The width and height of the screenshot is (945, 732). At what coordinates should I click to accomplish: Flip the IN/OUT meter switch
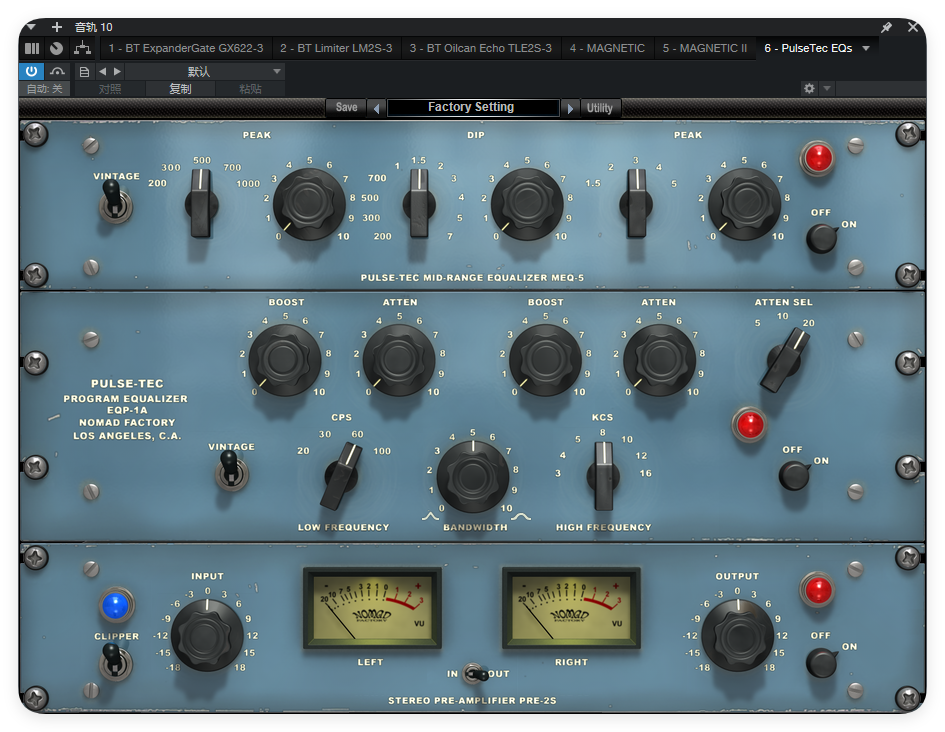475,674
